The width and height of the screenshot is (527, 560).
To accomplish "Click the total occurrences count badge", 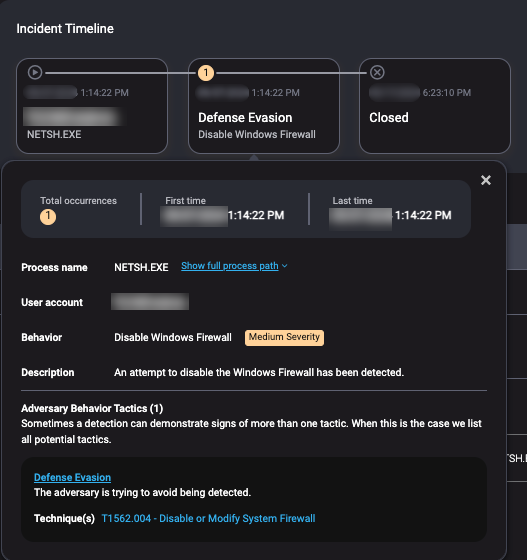I will 48,217.
